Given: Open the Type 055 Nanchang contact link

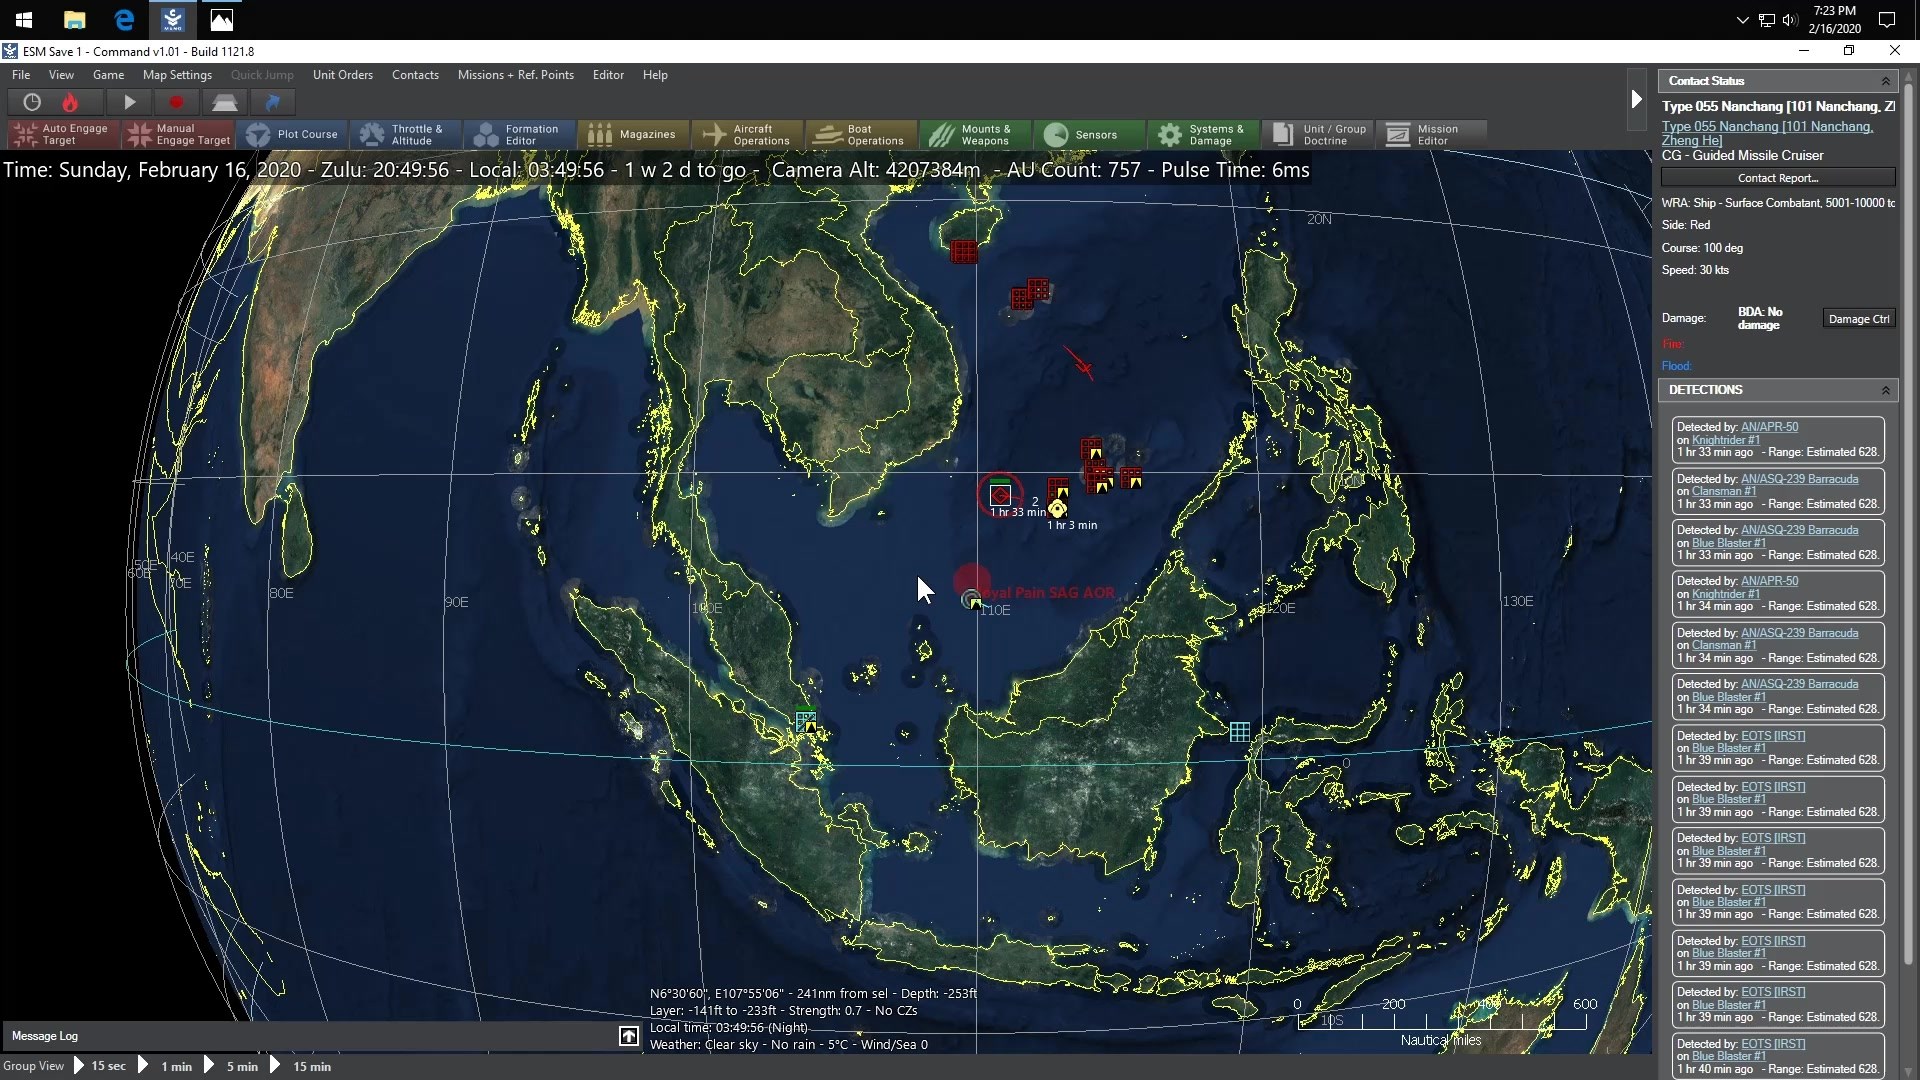Looking at the screenshot, I should click(x=1767, y=133).
